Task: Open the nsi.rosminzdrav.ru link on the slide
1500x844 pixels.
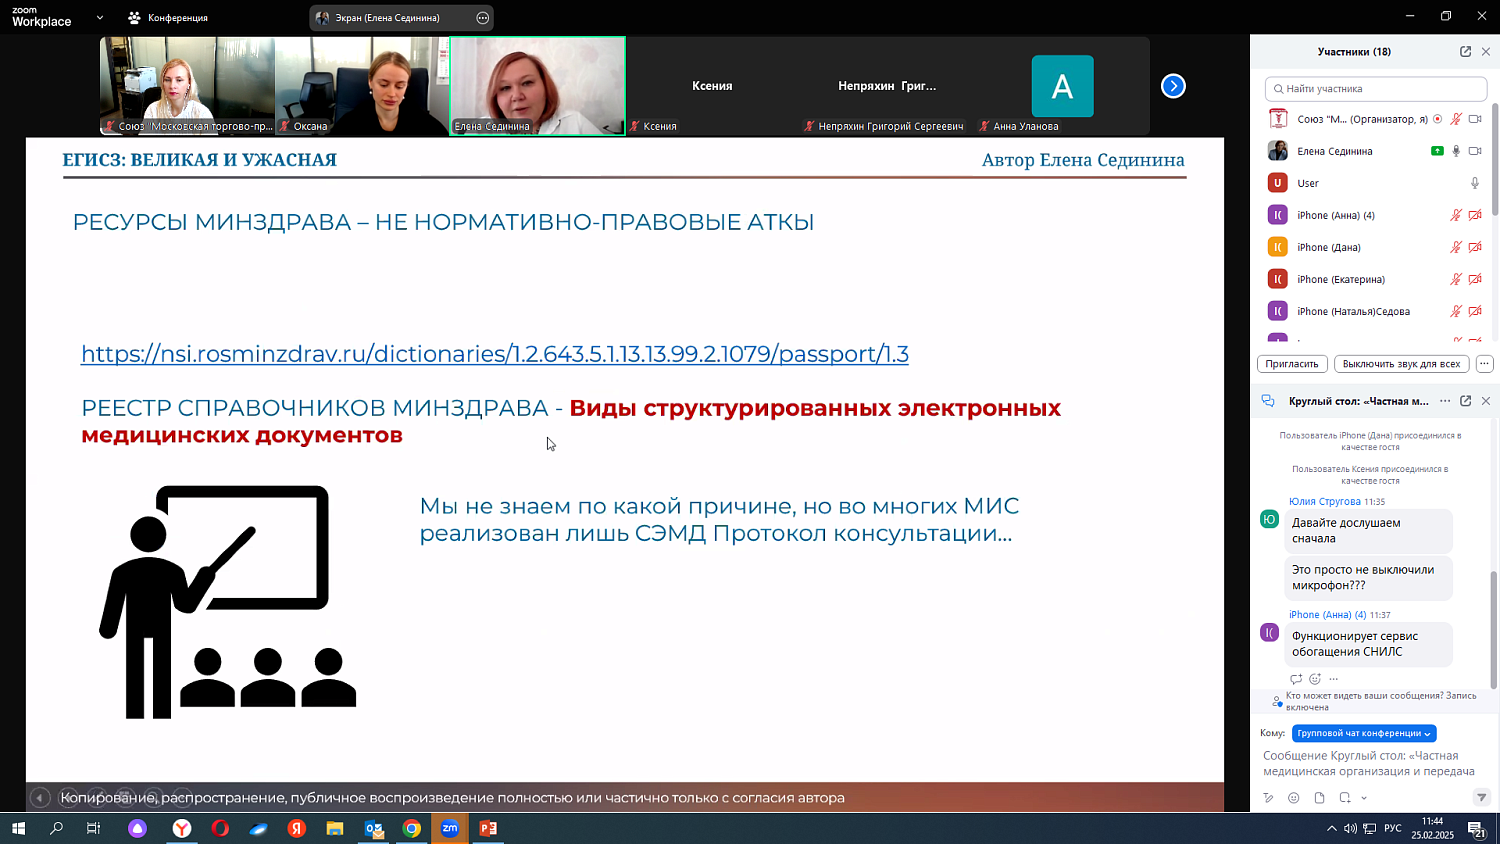Action: click(493, 354)
